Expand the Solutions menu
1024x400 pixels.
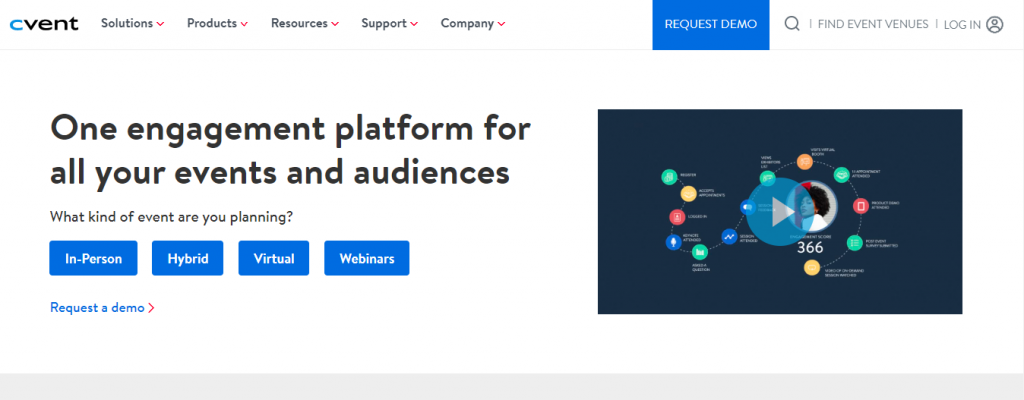click(133, 24)
